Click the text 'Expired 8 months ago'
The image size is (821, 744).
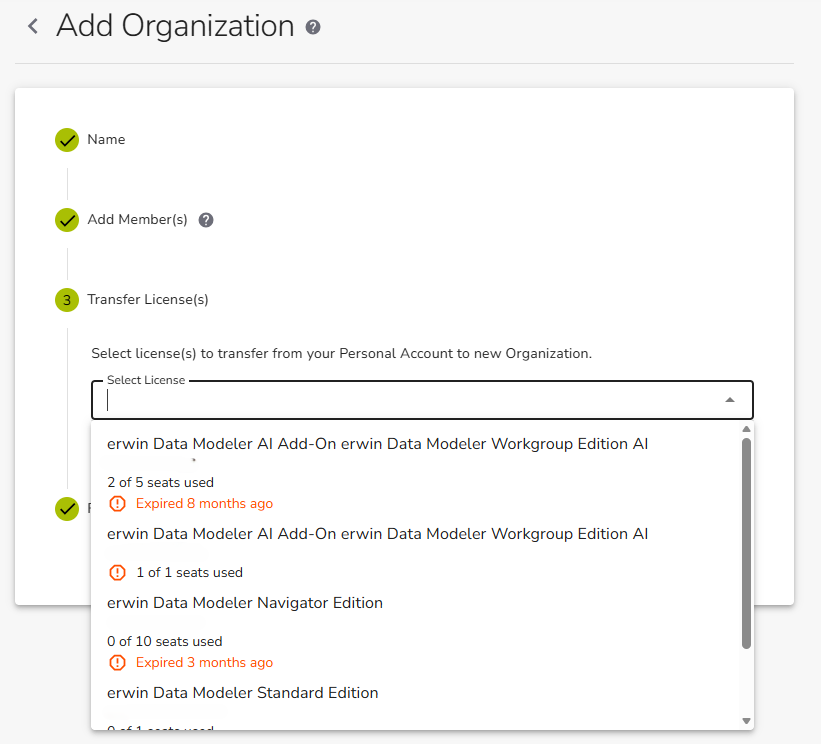pos(204,504)
